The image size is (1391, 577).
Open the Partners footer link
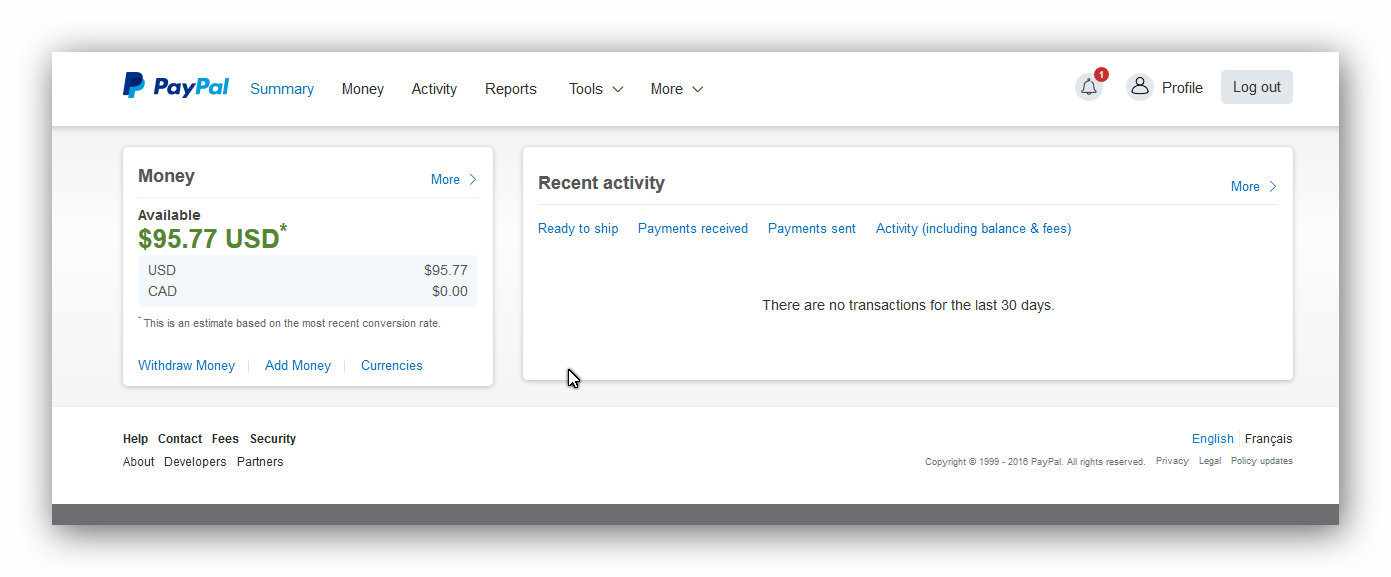[260, 462]
